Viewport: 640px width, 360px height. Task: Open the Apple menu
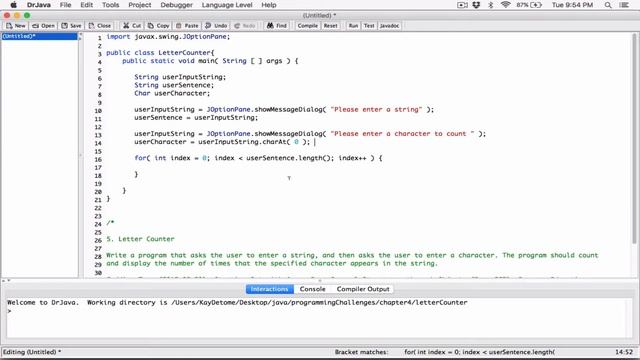point(13,5)
